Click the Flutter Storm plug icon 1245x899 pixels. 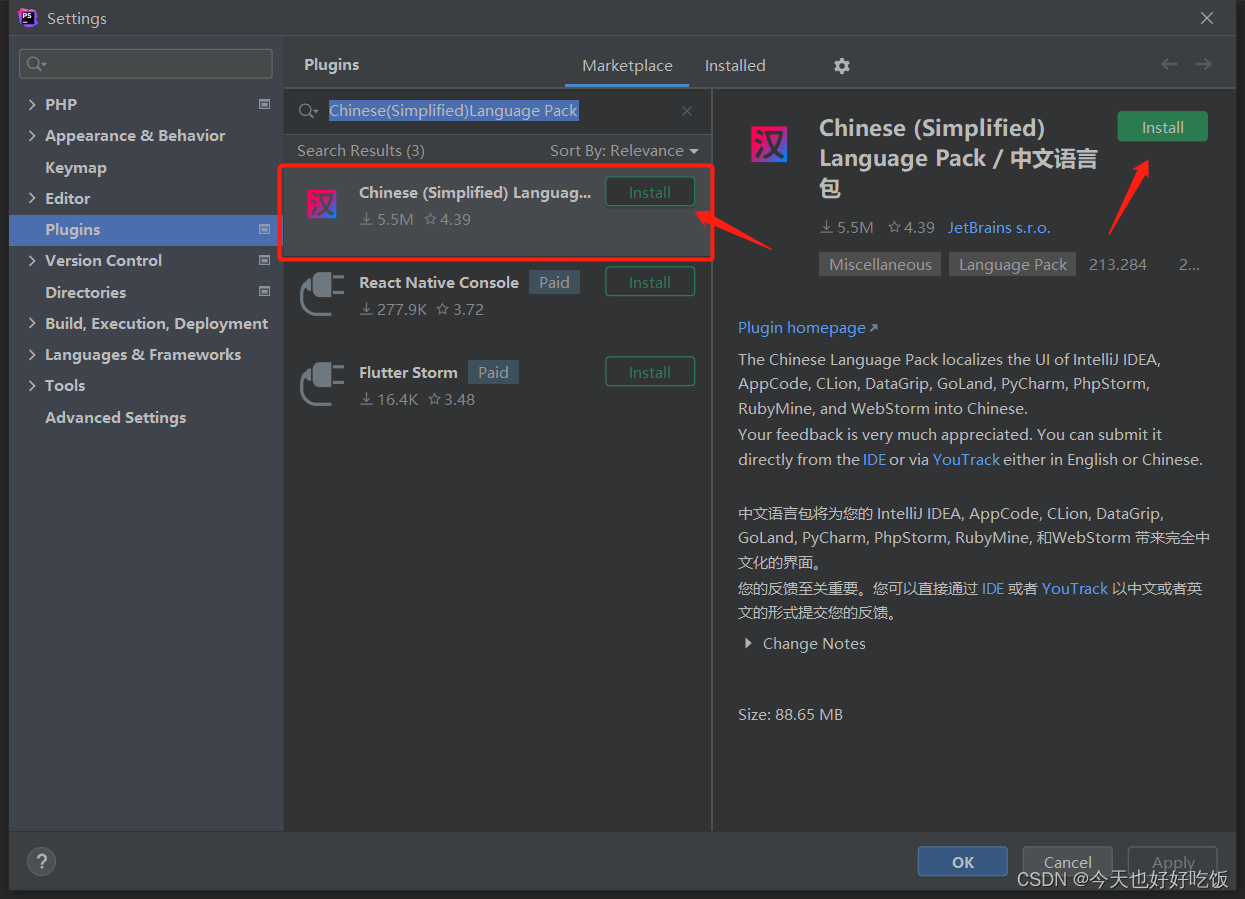(x=322, y=384)
